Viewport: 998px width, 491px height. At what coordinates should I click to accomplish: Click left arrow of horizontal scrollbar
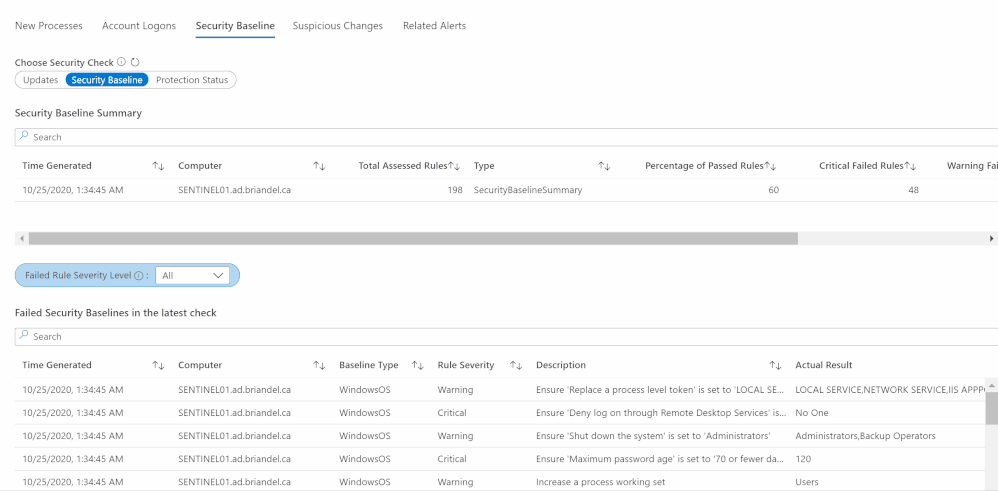22,238
